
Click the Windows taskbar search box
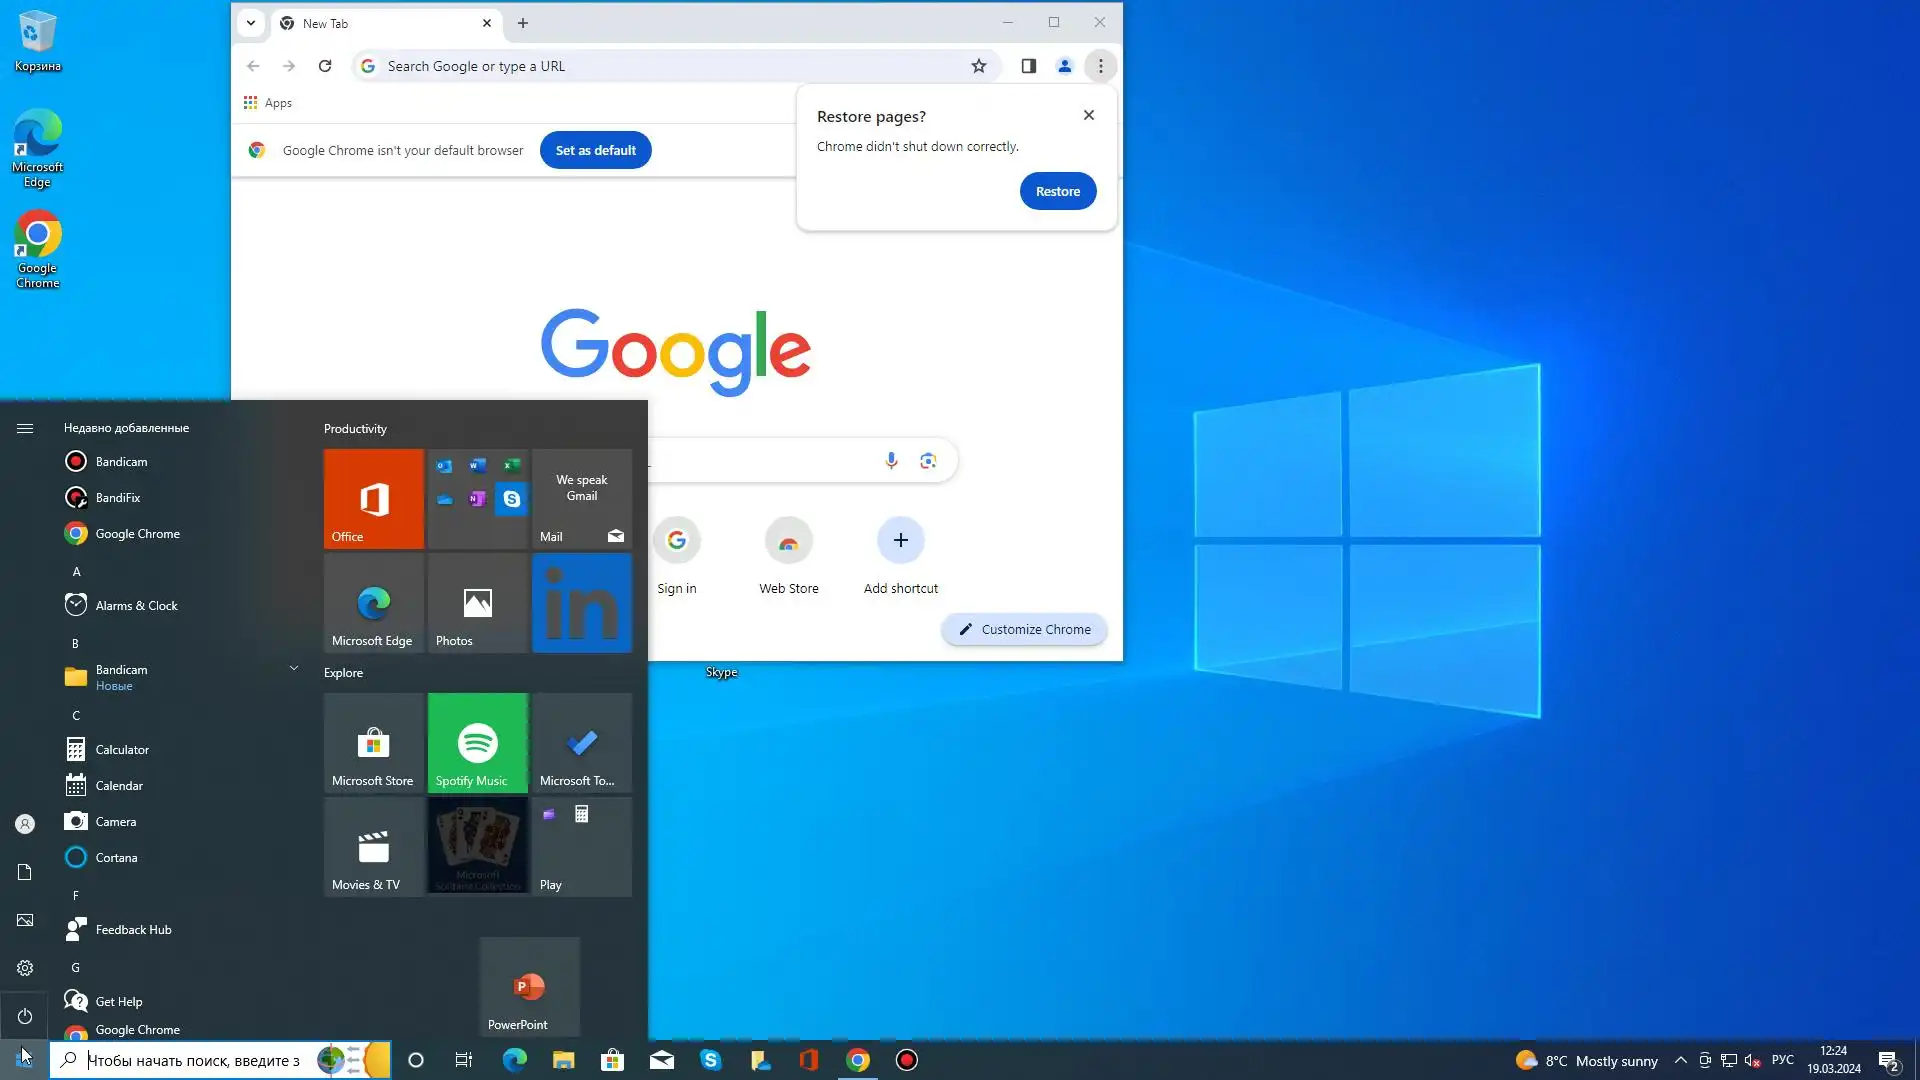[x=190, y=1060]
